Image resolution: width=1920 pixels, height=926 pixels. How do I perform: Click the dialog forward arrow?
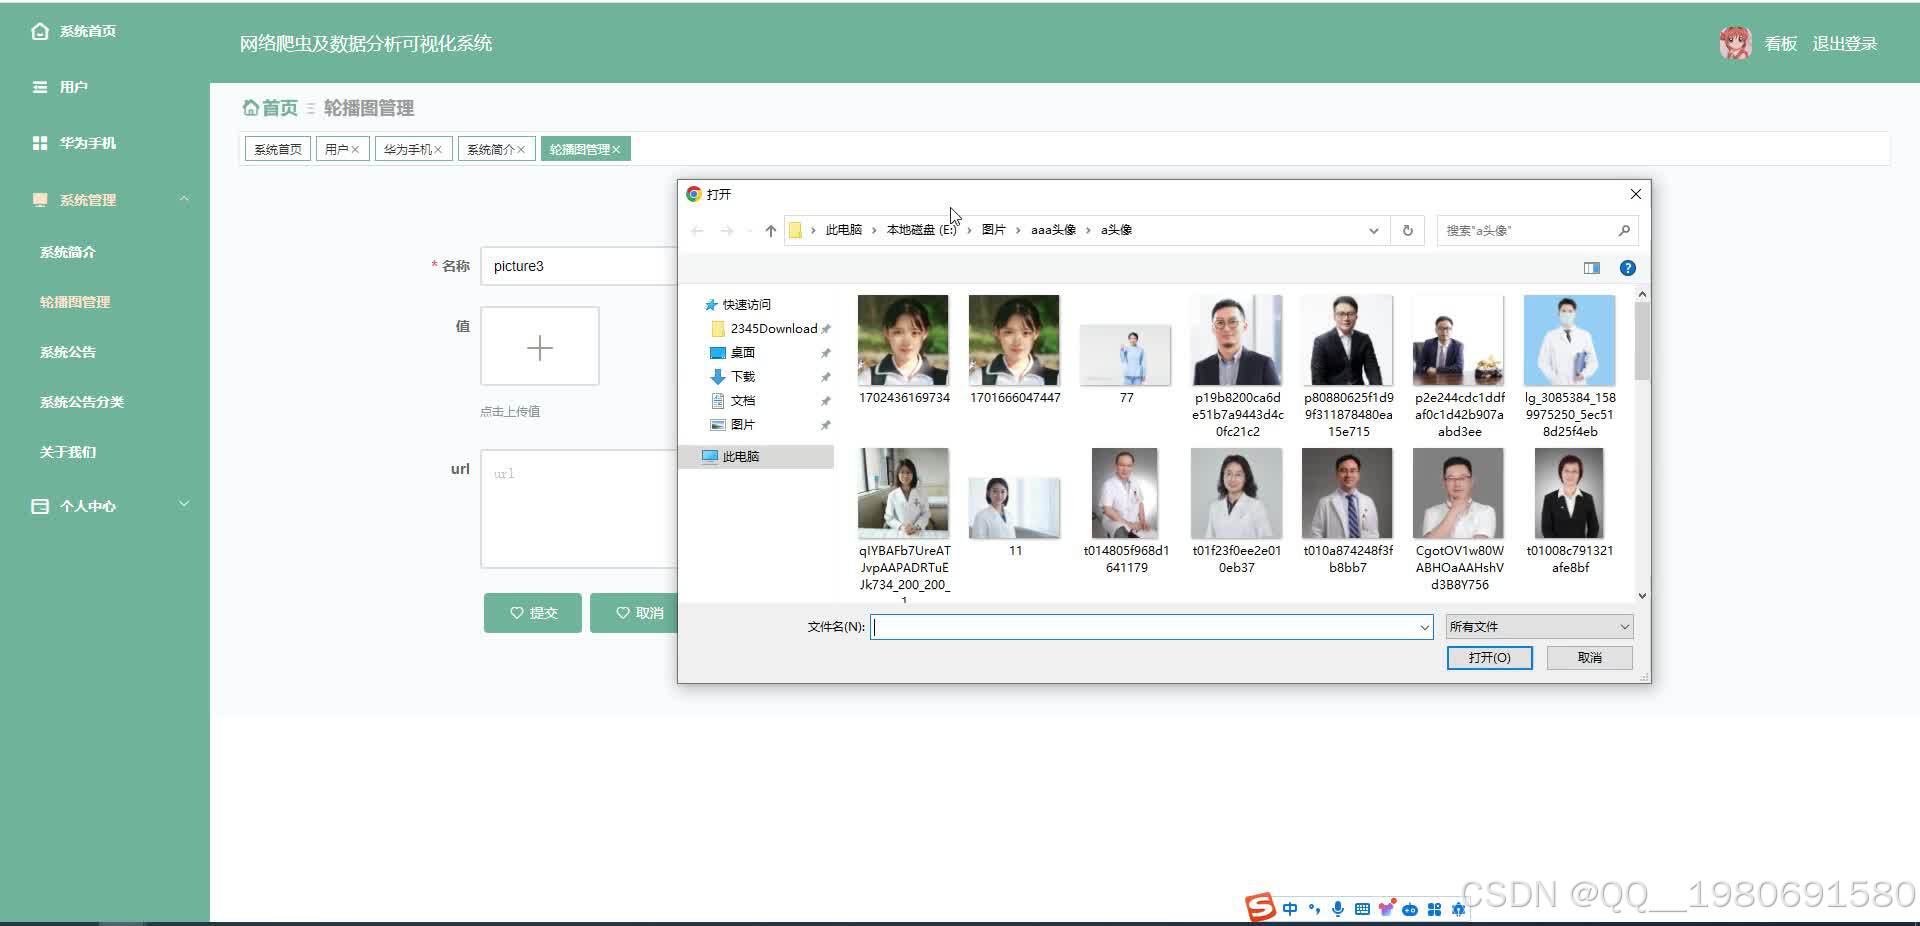(727, 230)
